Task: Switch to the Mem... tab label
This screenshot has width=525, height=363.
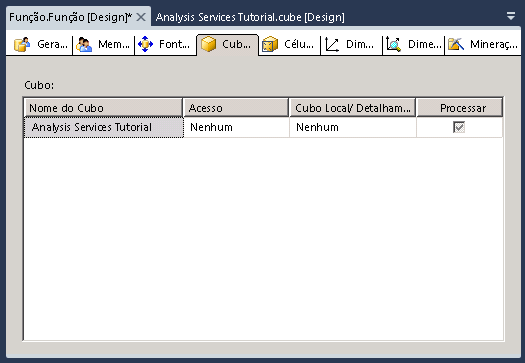Action: (x=114, y=44)
